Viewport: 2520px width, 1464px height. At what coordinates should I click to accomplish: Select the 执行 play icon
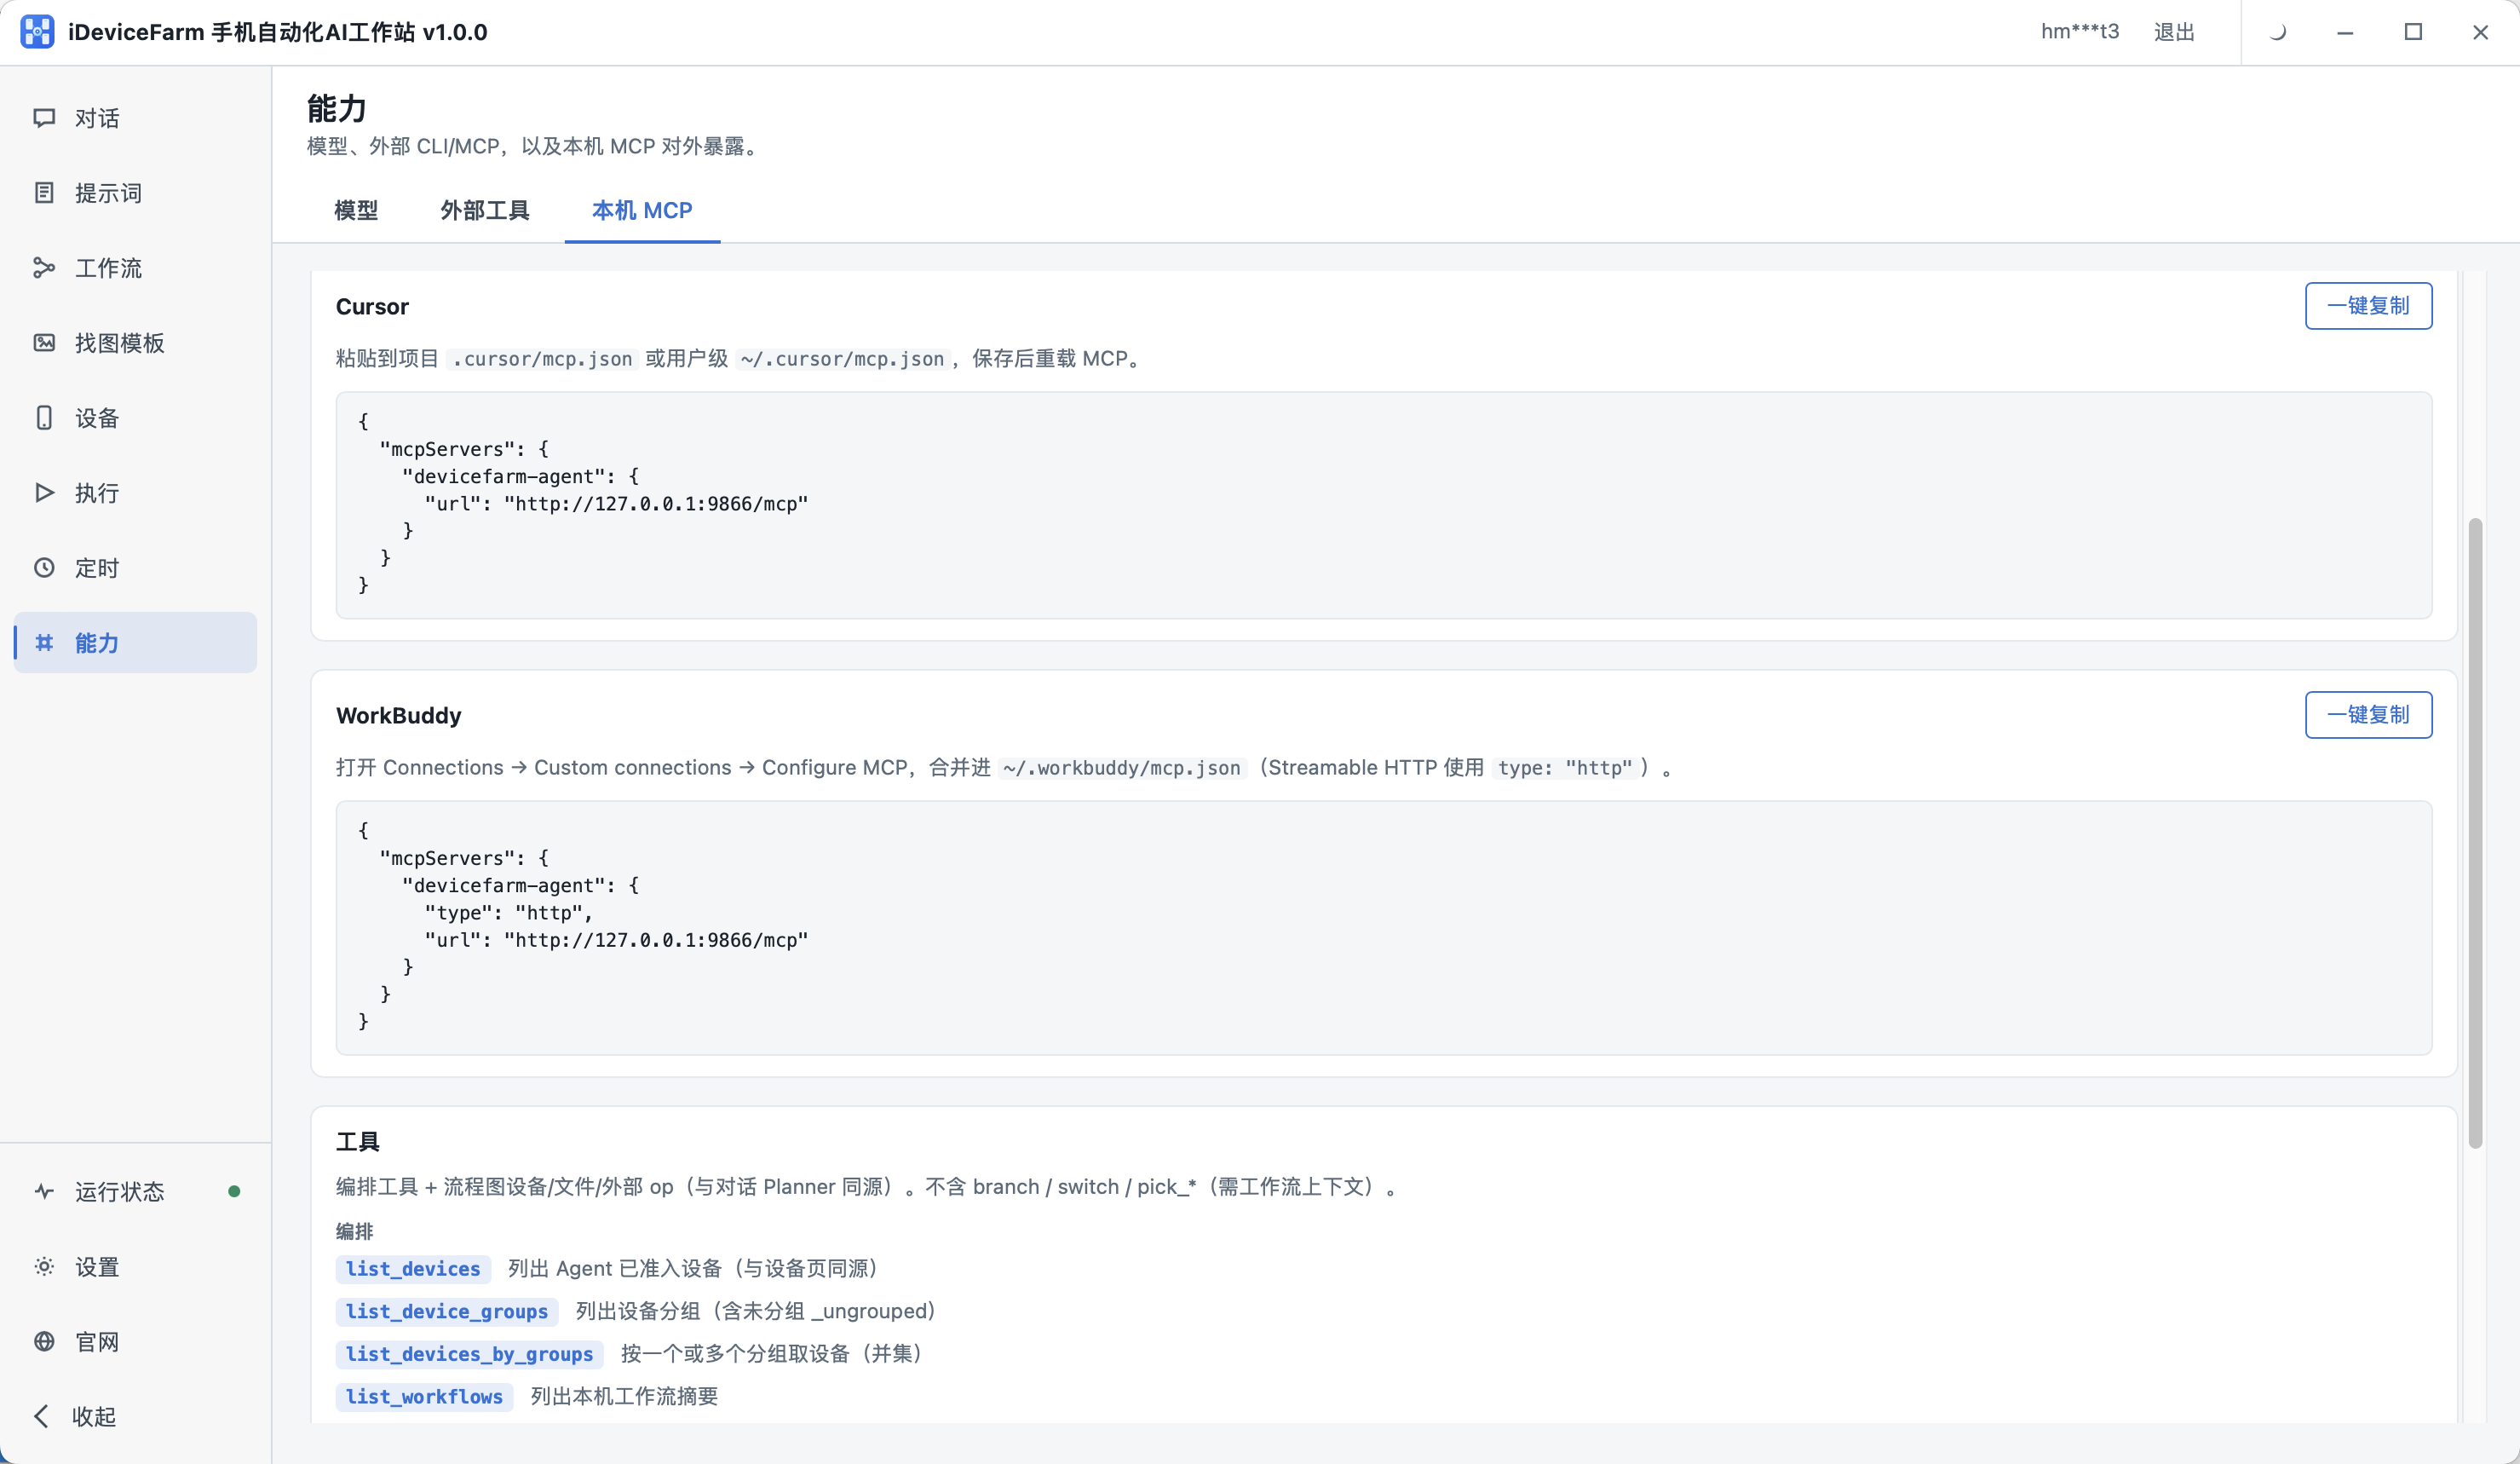44,493
